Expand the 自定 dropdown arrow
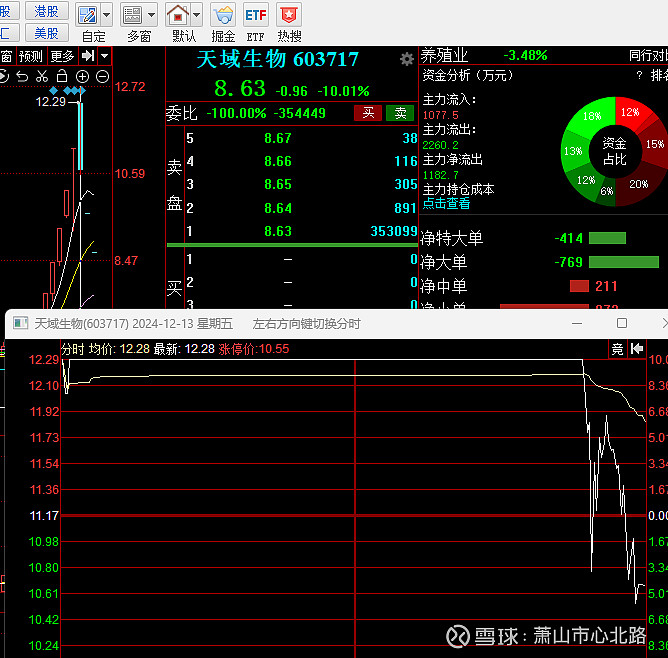 pos(107,16)
